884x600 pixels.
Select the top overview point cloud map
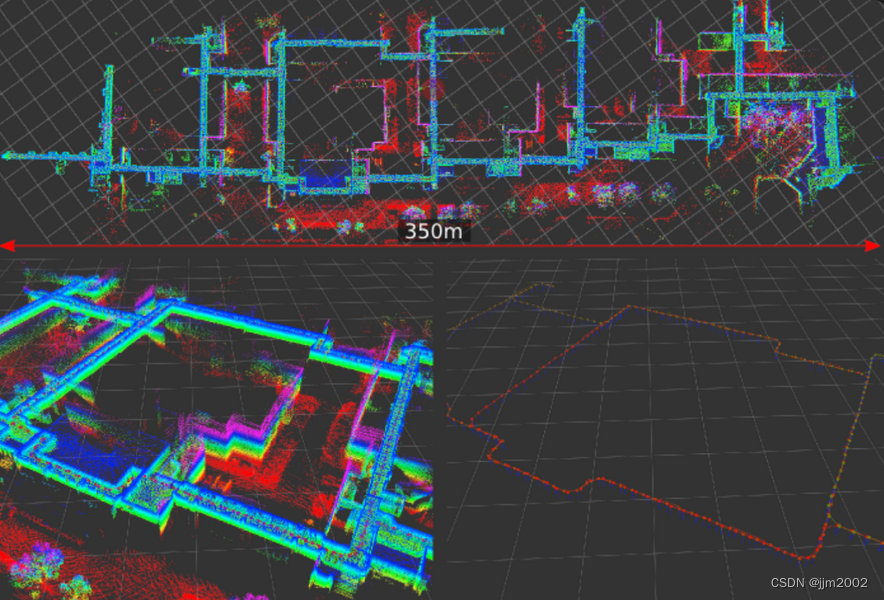click(x=442, y=120)
